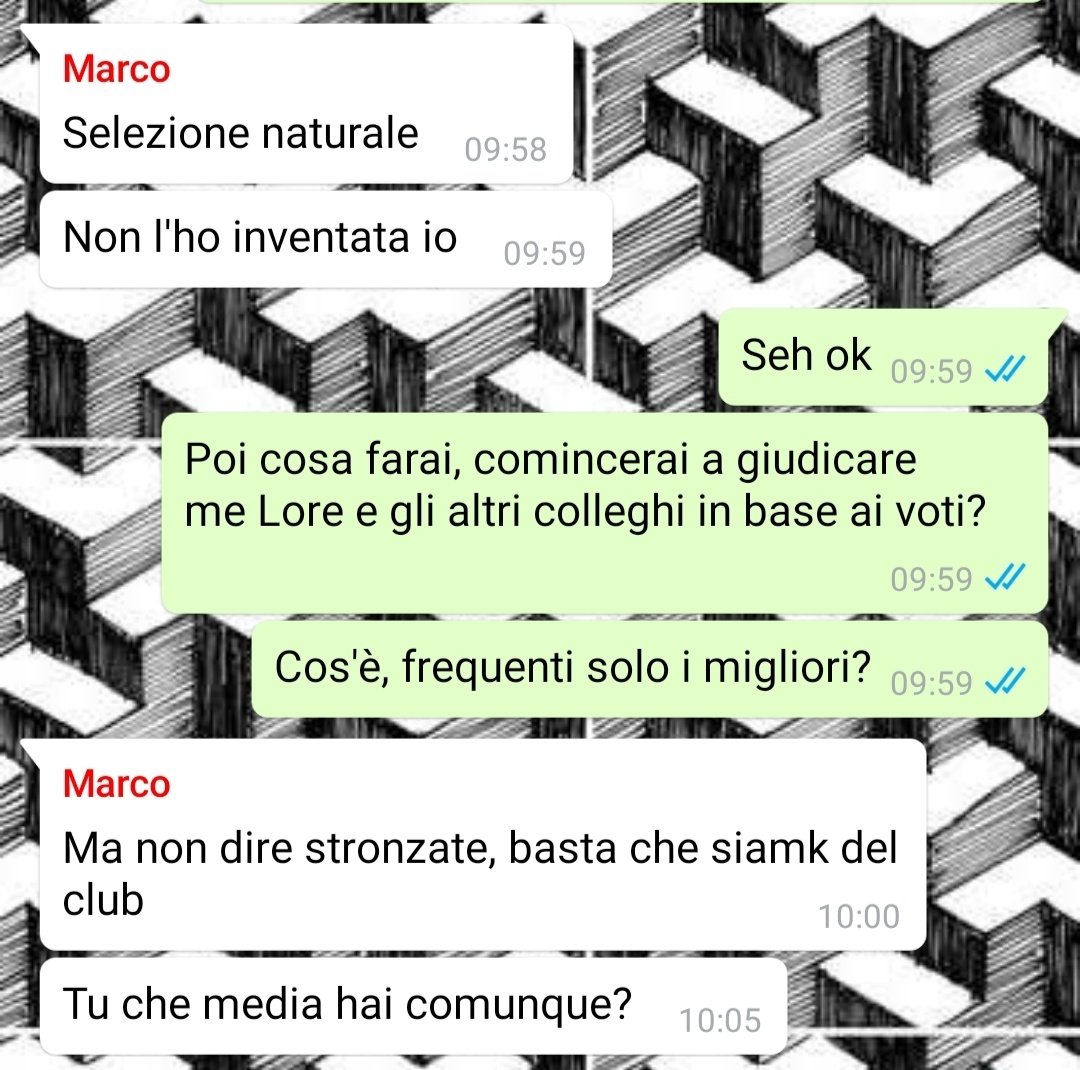Open Marco's name above 'Selezione naturale'
This screenshot has height=1070, width=1080.
116,69
